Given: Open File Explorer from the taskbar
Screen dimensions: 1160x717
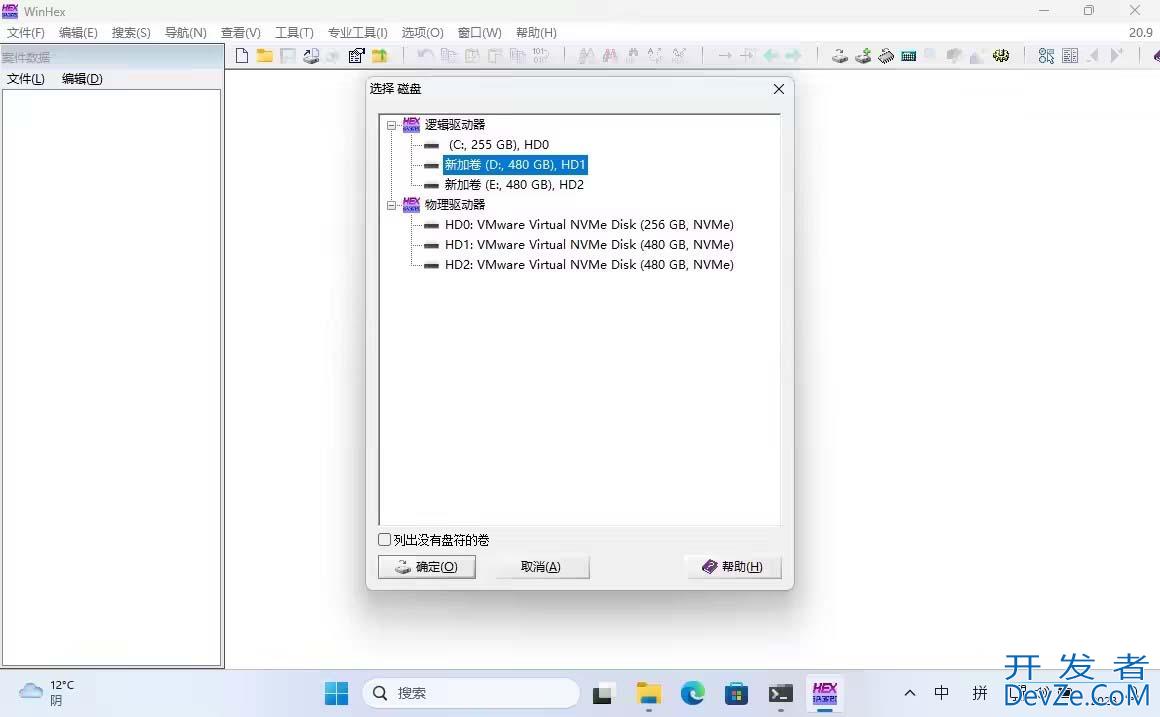Looking at the screenshot, I should (649, 693).
